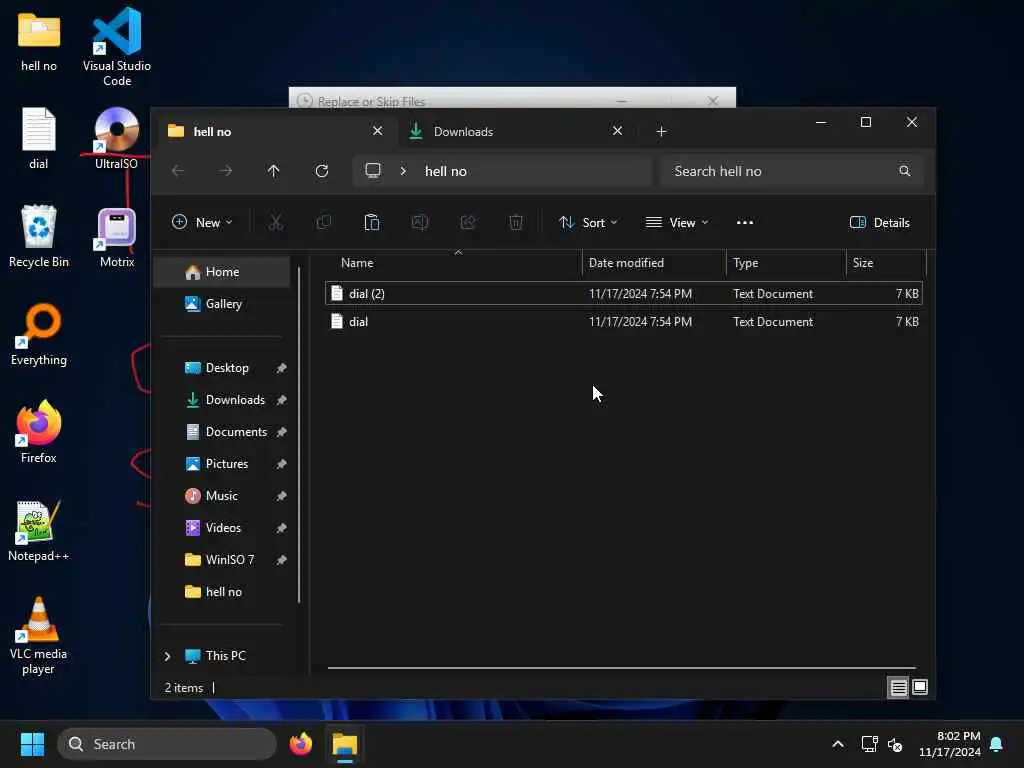
Task: Add a new tab with plus button
Action: coord(661,132)
